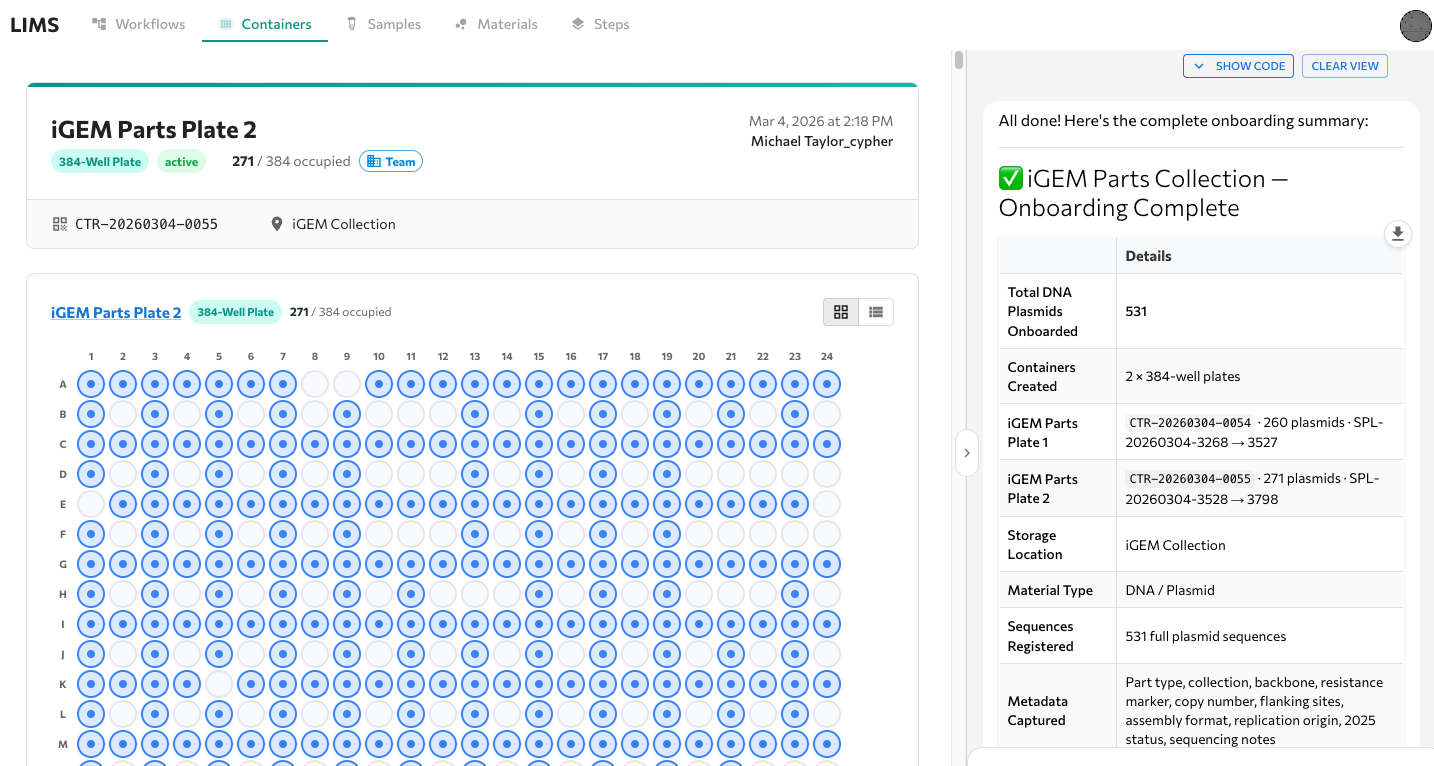This screenshot has width=1434, height=766.
Task: Switch to grid view of plate
Action: (841, 312)
